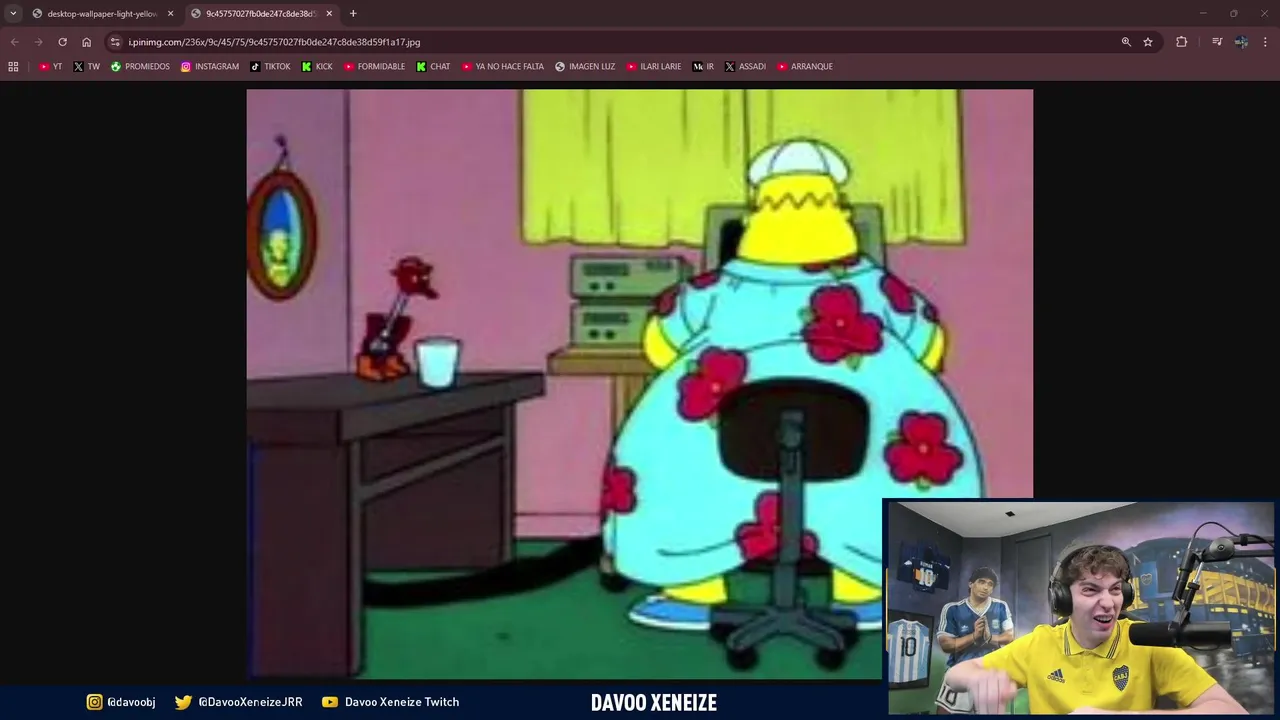View site information icon in address bar
The image size is (1280, 720).
click(115, 42)
